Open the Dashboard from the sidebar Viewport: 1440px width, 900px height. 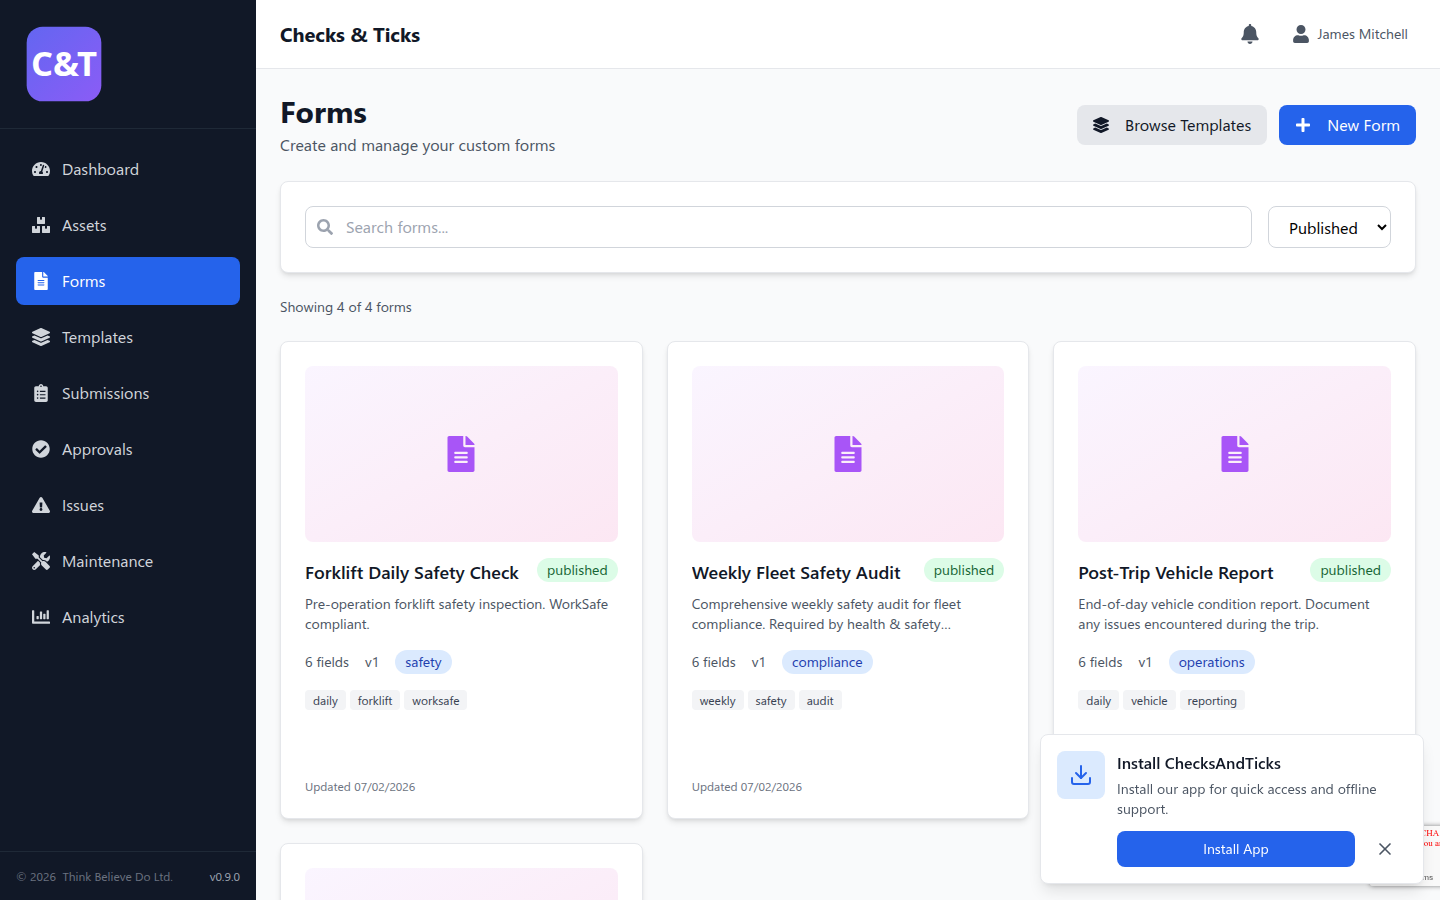100,169
